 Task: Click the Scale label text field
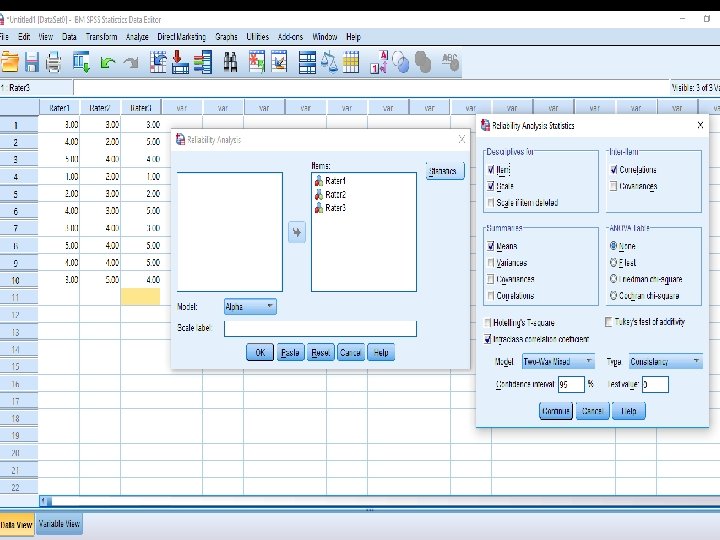pyautogui.click(x=320, y=328)
